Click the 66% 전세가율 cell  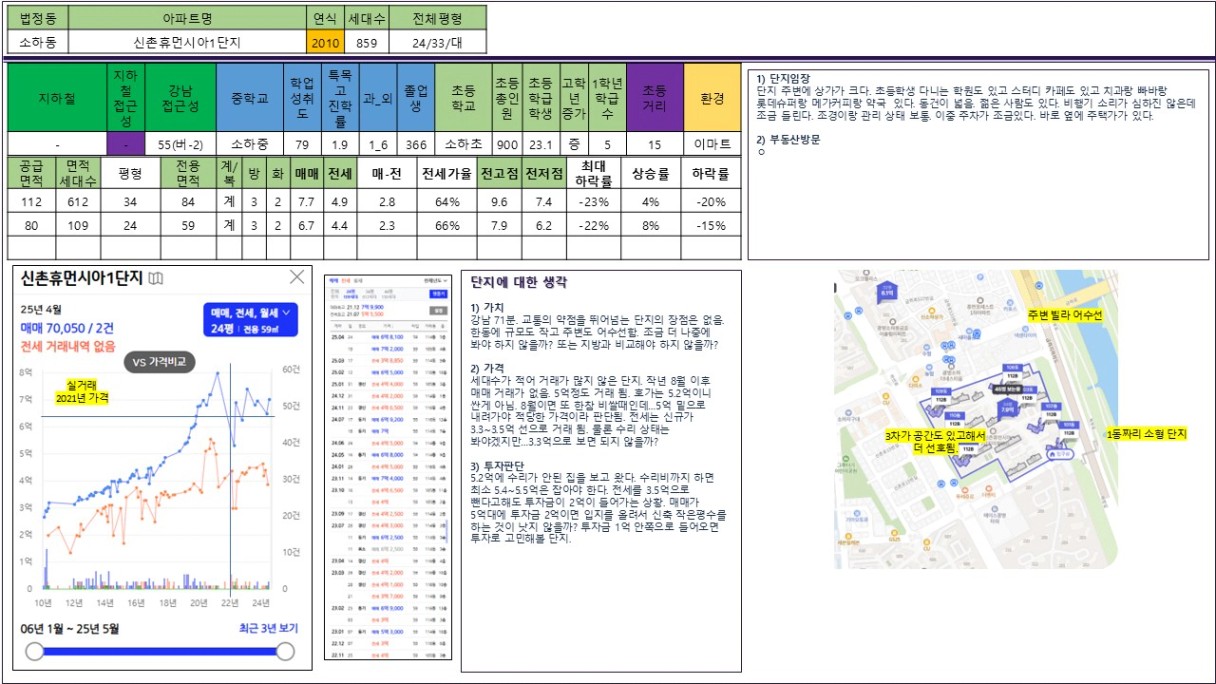(x=446, y=225)
